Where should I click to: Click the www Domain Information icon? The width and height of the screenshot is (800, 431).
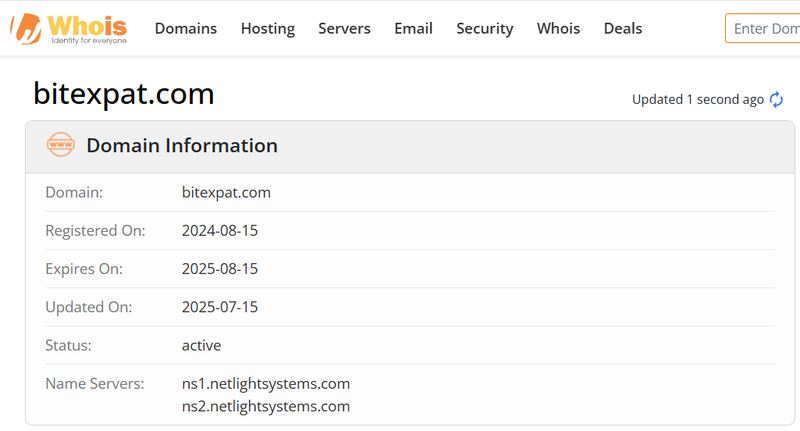[61, 145]
